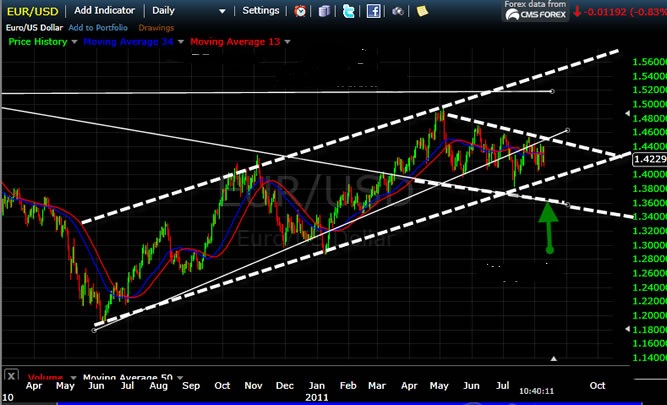
Task: Expand Moving Average 13 dropdown arrow
Action: (288, 42)
